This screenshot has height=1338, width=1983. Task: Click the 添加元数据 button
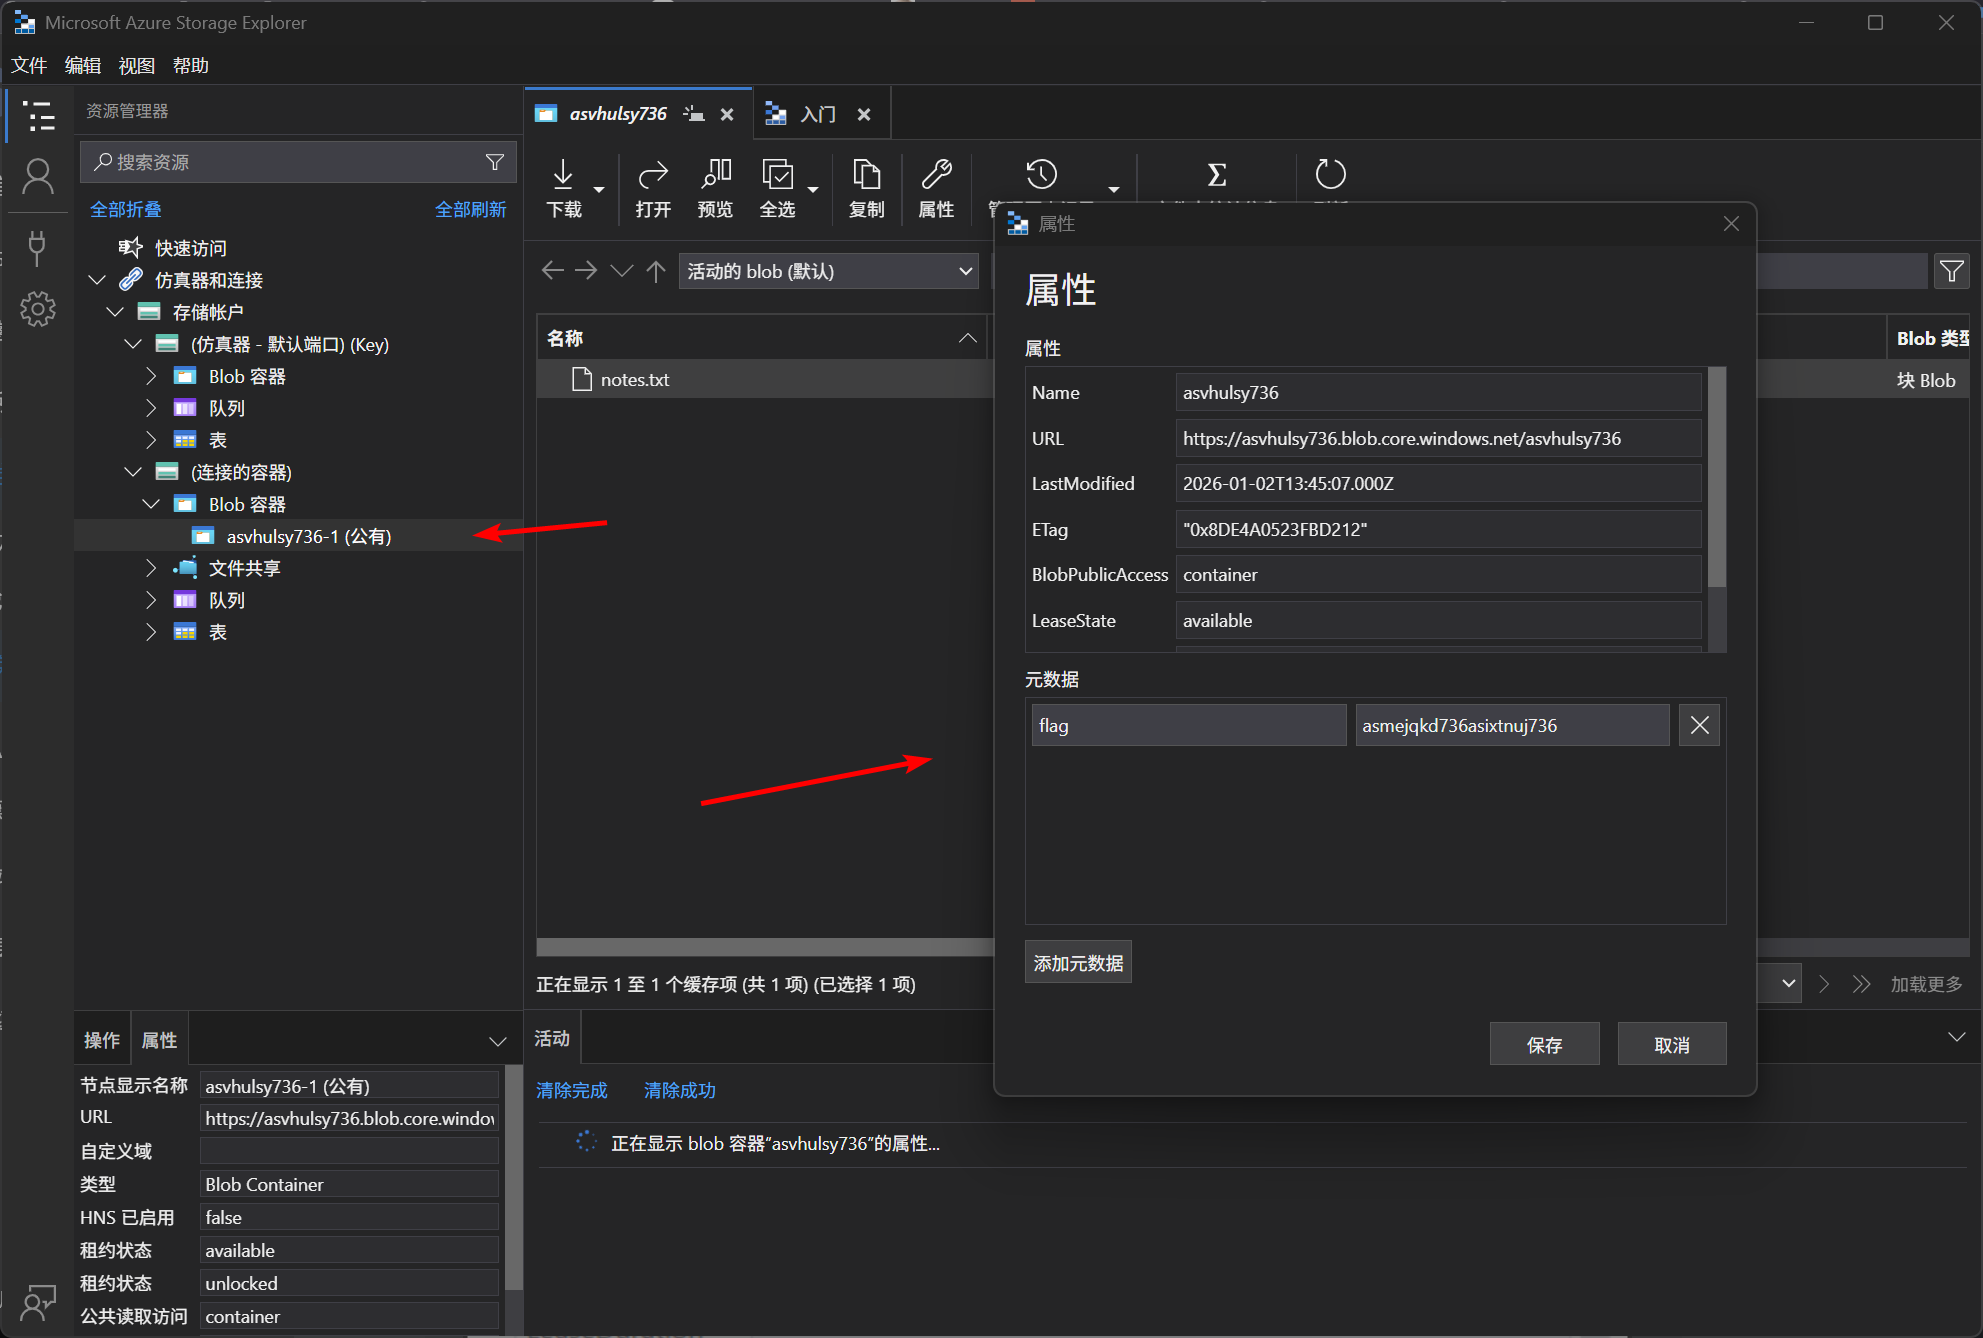pos(1078,962)
